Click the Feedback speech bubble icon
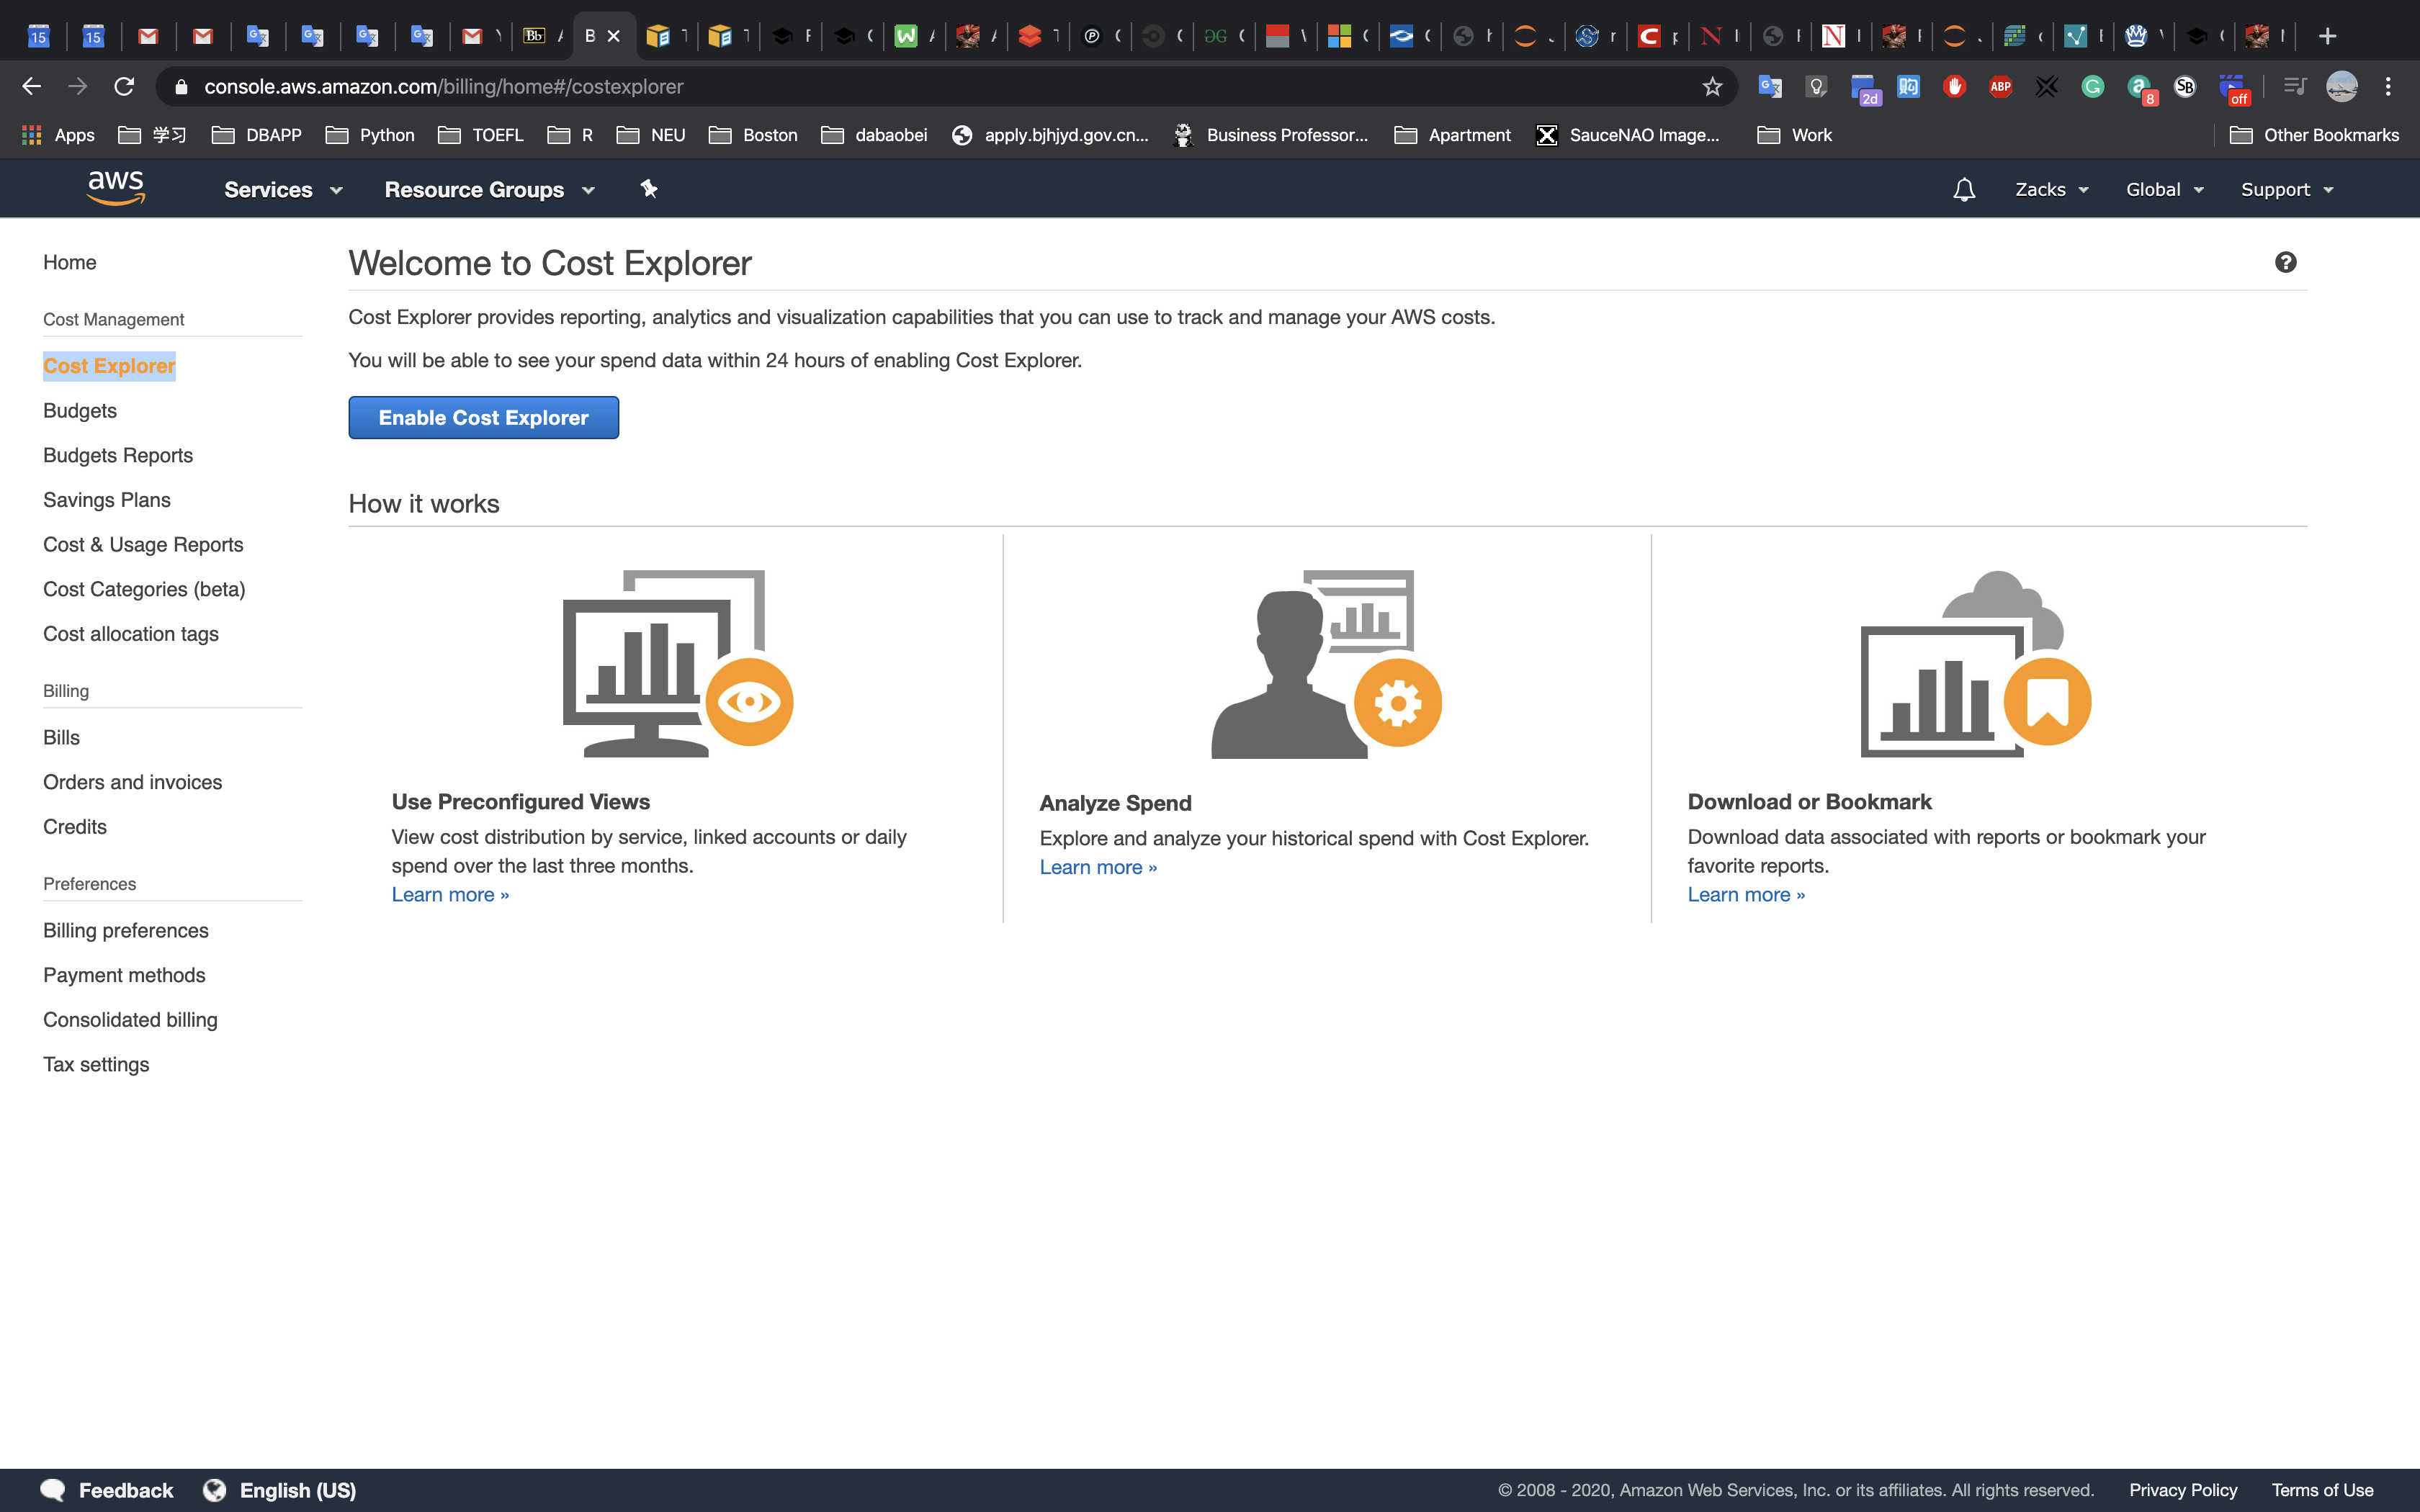 pyautogui.click(x=53, y=1490)
